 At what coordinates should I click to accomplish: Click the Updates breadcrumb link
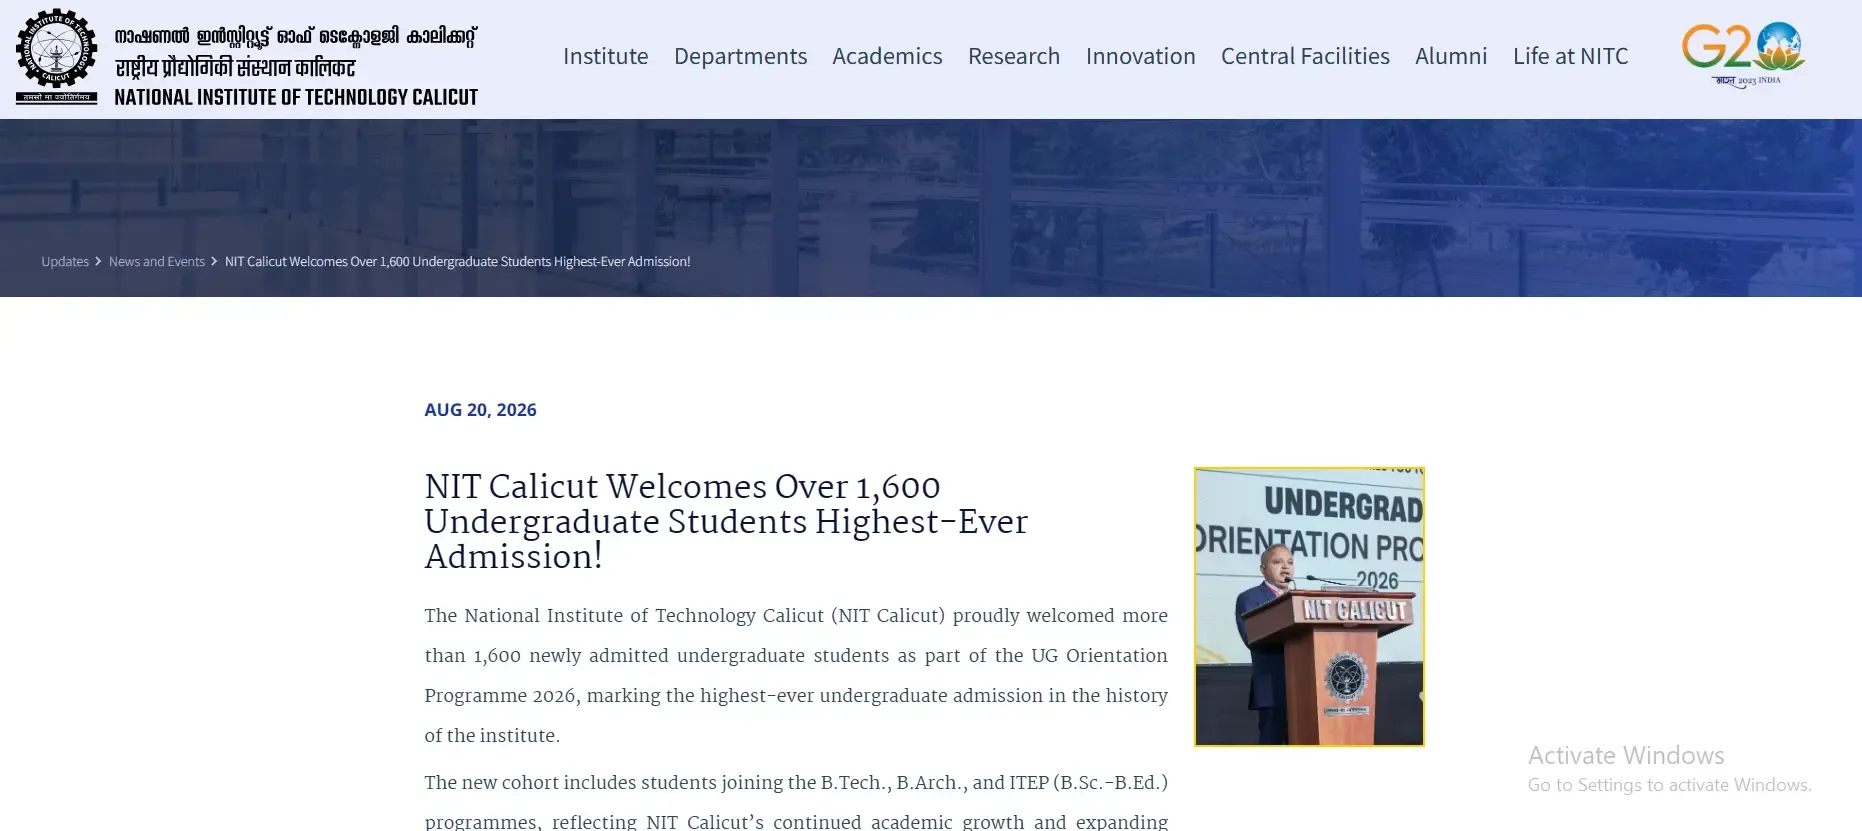click(65, 262)
